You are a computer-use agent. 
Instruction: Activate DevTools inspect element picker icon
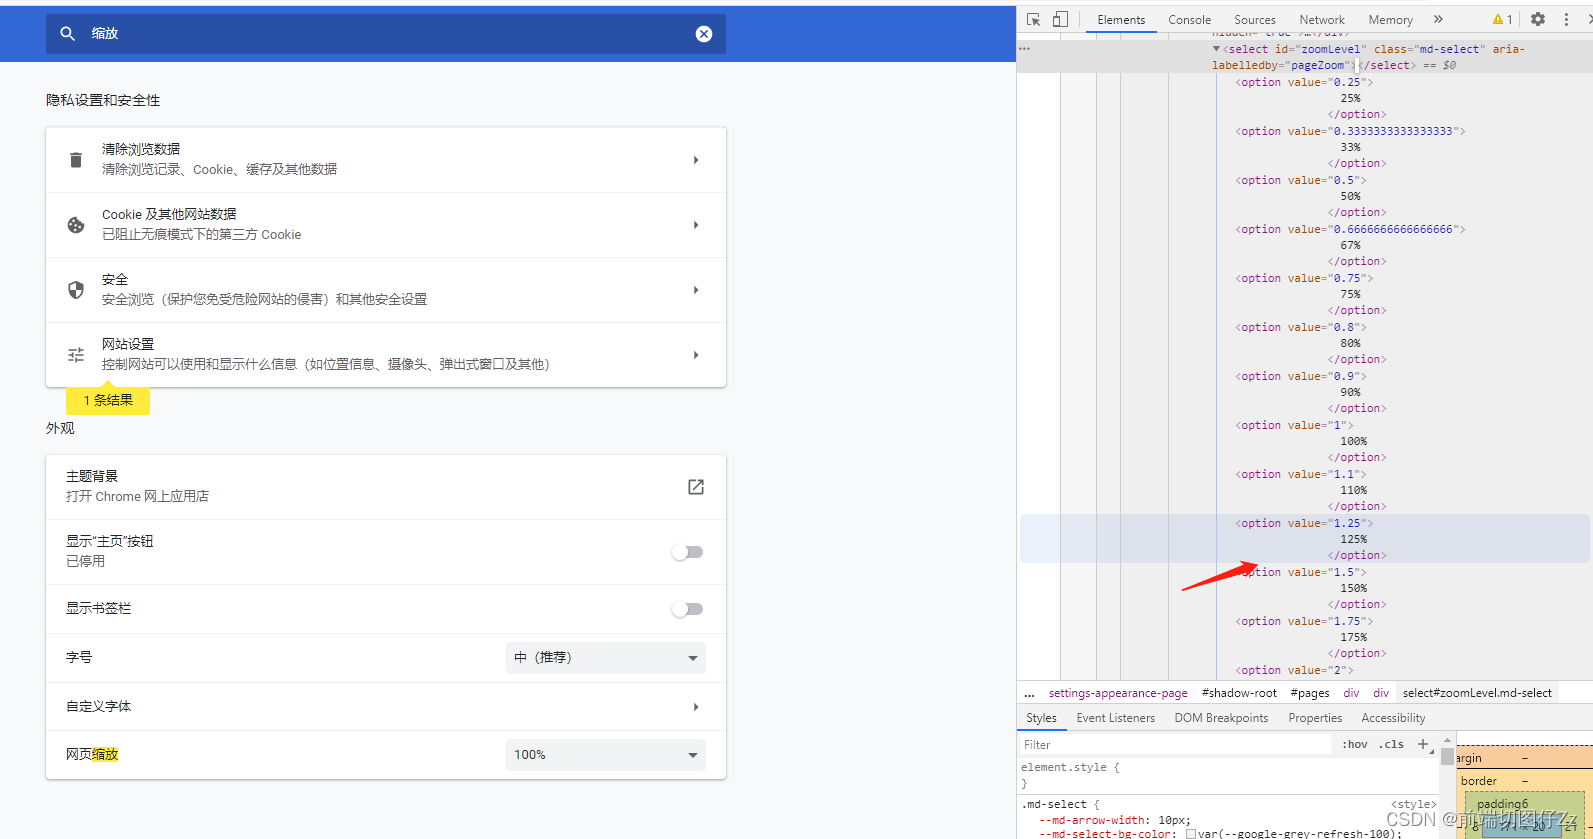1034,20
